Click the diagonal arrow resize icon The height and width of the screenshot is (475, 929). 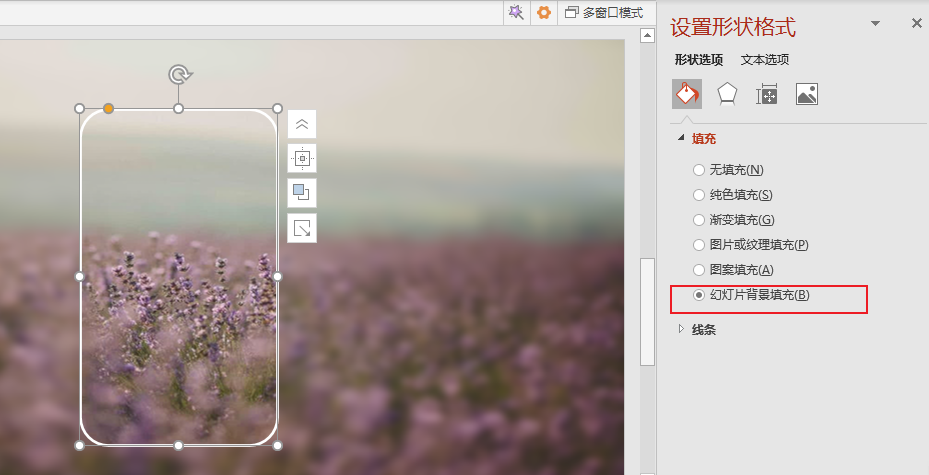302,228
